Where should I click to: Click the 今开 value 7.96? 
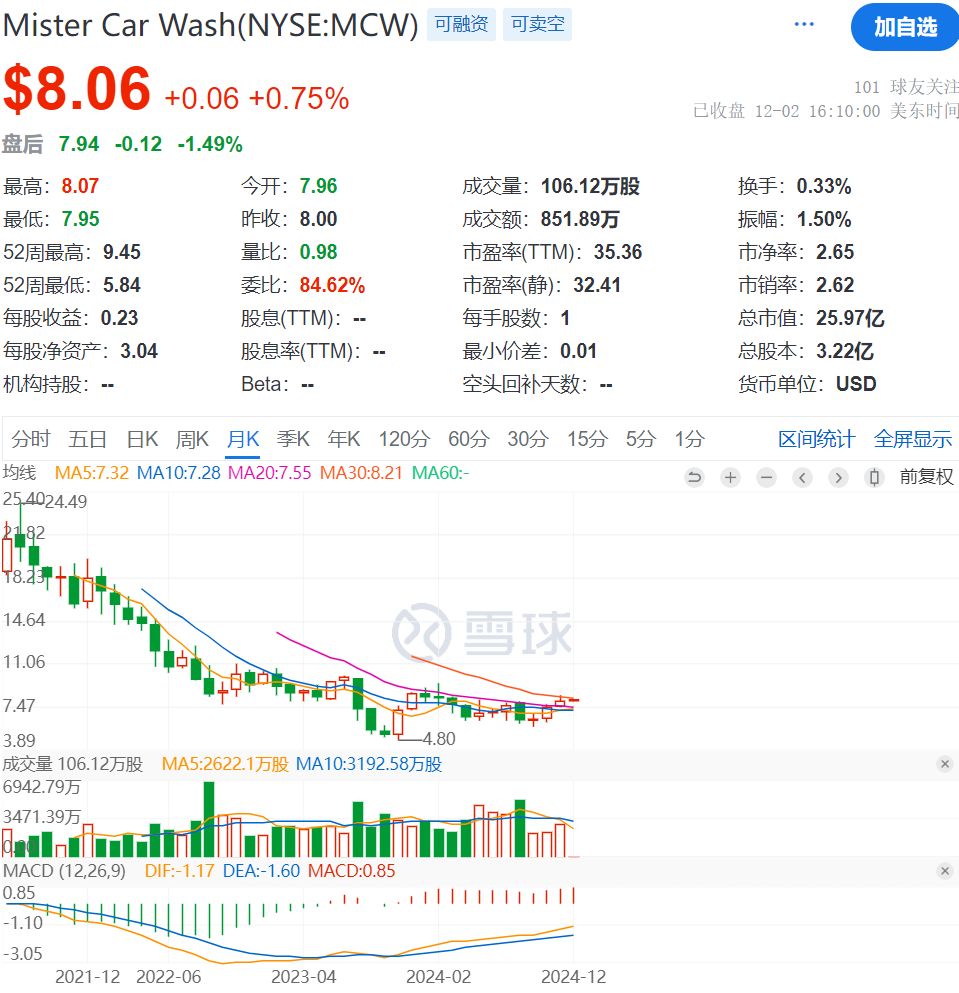(318, 186)
